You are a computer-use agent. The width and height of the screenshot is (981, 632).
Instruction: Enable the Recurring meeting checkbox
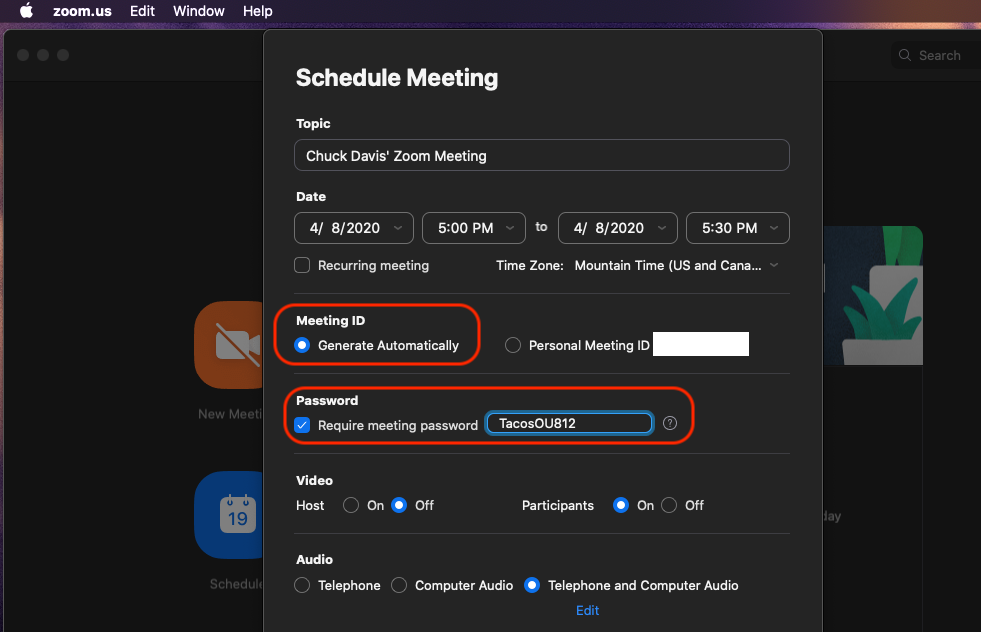302,265
